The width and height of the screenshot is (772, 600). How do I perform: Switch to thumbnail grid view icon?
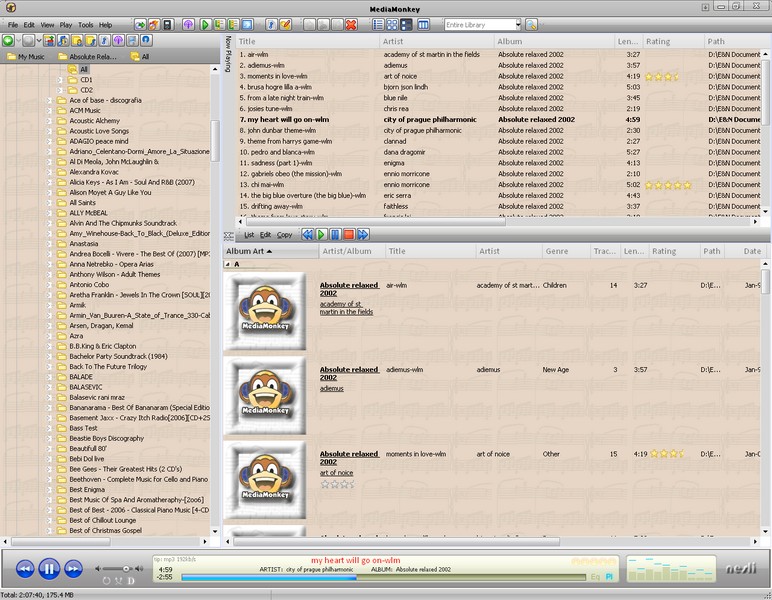[x=392, y=25]
